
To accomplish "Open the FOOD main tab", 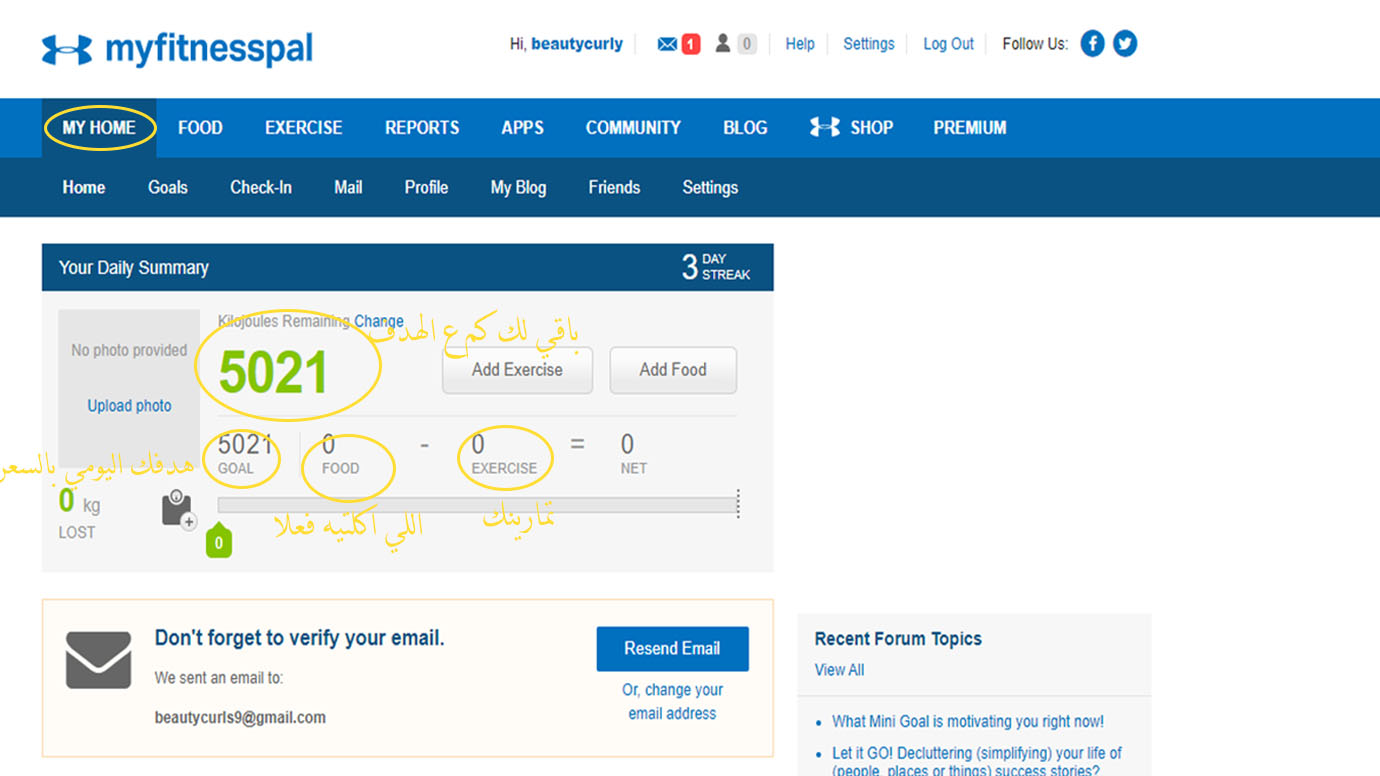I will pyautogui.click(x=200, y=128).
